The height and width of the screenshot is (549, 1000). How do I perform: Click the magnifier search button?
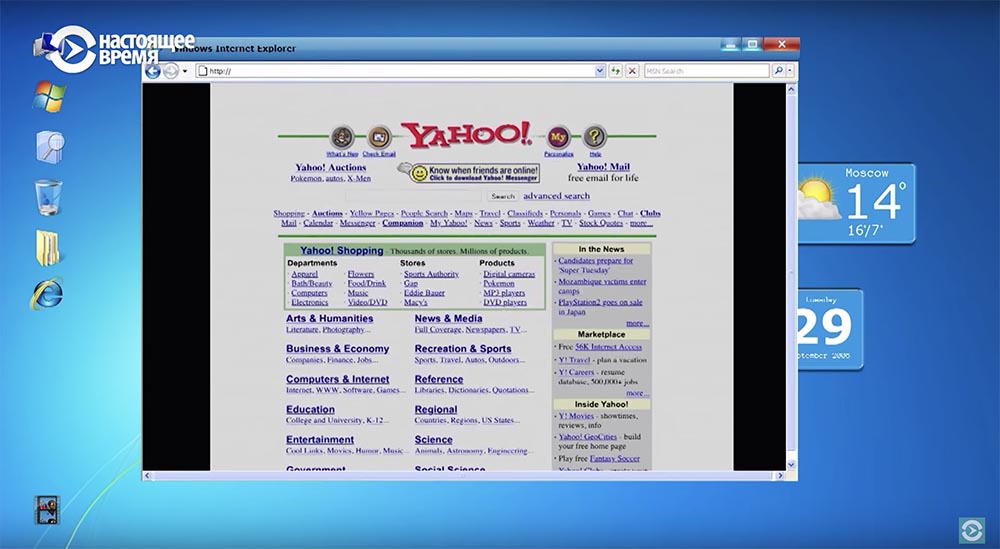click(779, 71)
